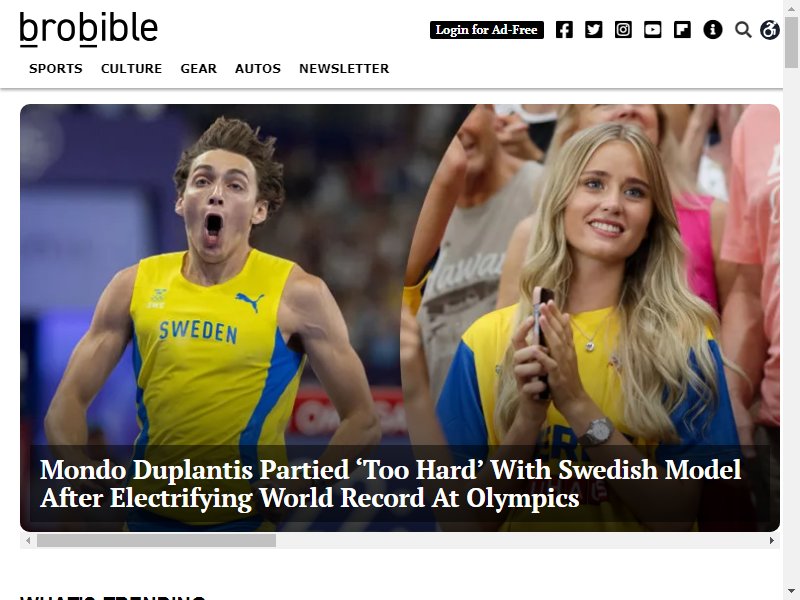The width and height of the screenshot is (800, 600).
Task: Click the Login for Ad-Free button
Action: pyautogui.click(x=487, y=30)
